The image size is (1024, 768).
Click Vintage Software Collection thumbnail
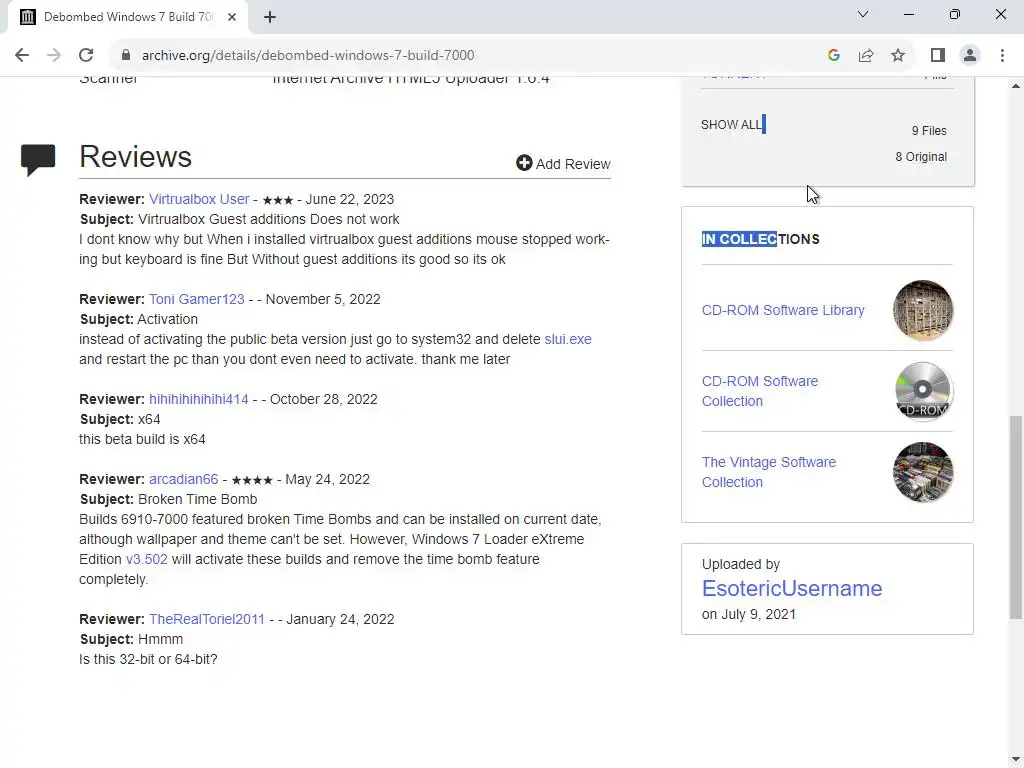(923, 472)
